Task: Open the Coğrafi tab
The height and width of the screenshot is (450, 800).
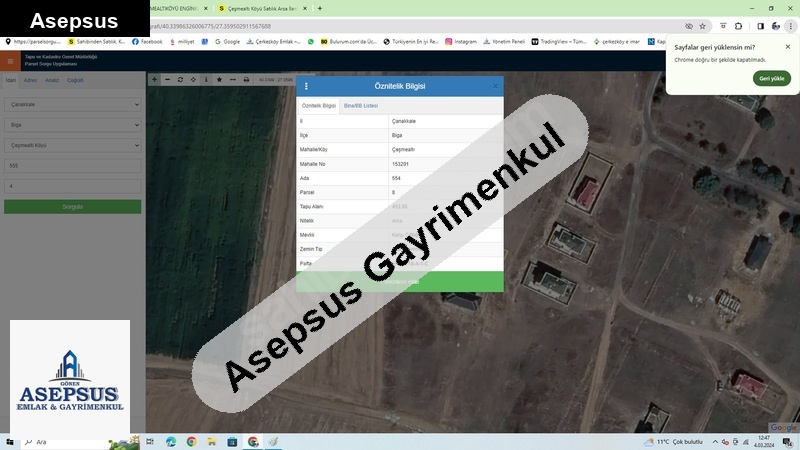Action: (x=75, y=79)
